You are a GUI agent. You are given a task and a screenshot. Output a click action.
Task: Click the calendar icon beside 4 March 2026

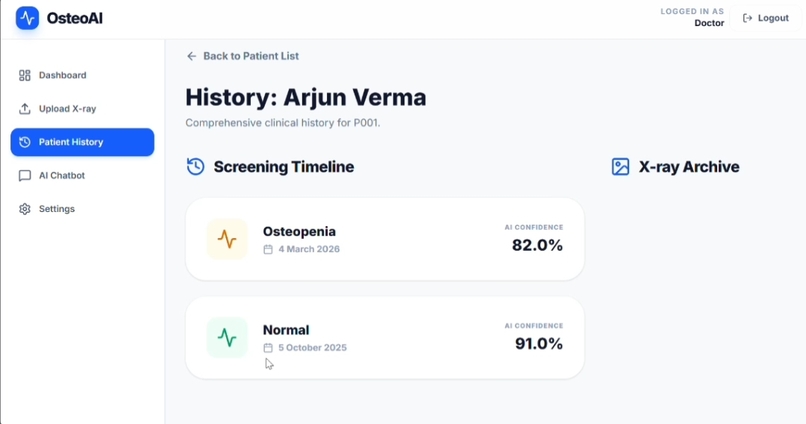(268, 249)
